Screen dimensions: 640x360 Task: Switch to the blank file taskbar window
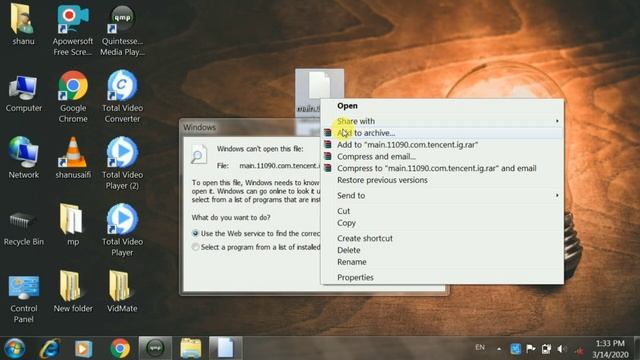(226, 348)
